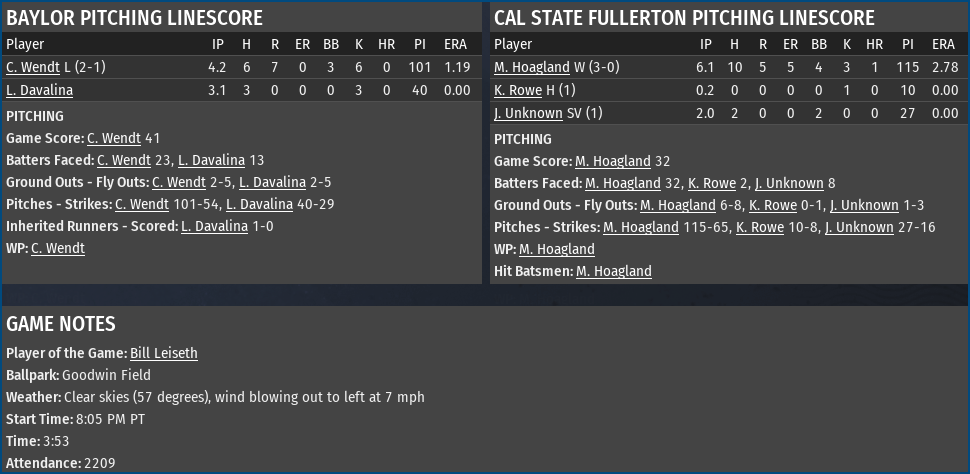
Task: Click L. Davalina under Inherited Runners - Scored
Action: click(215, 226)
